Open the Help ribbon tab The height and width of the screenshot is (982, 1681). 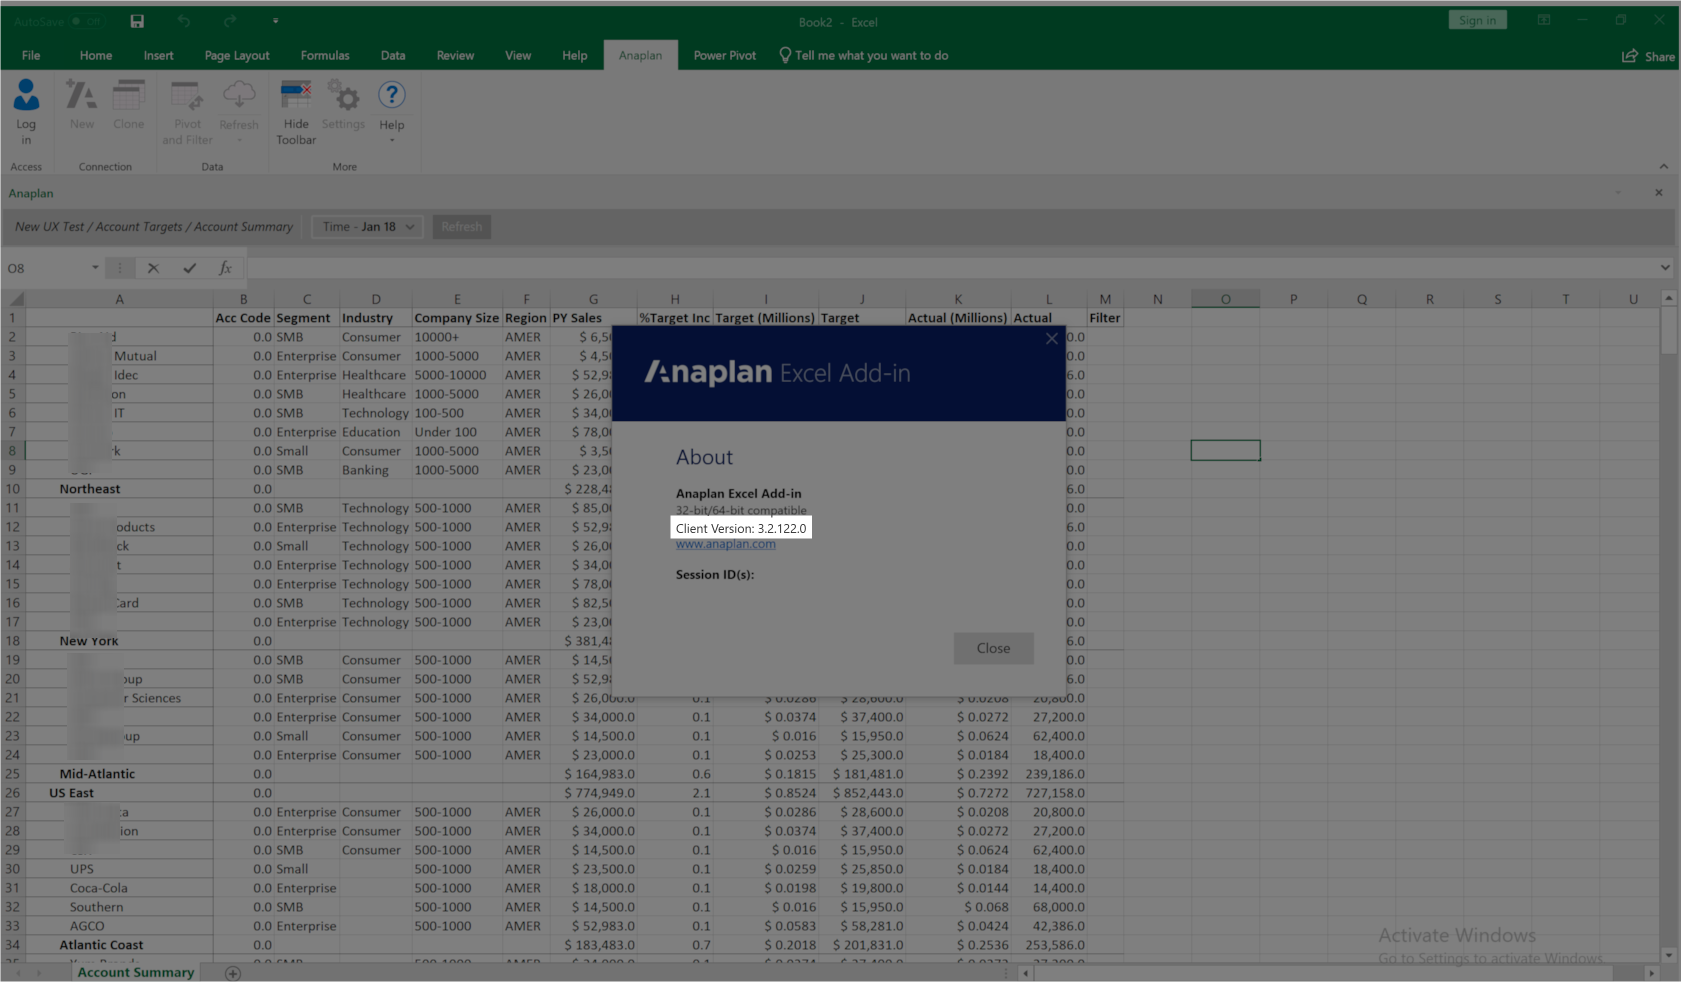575,56
